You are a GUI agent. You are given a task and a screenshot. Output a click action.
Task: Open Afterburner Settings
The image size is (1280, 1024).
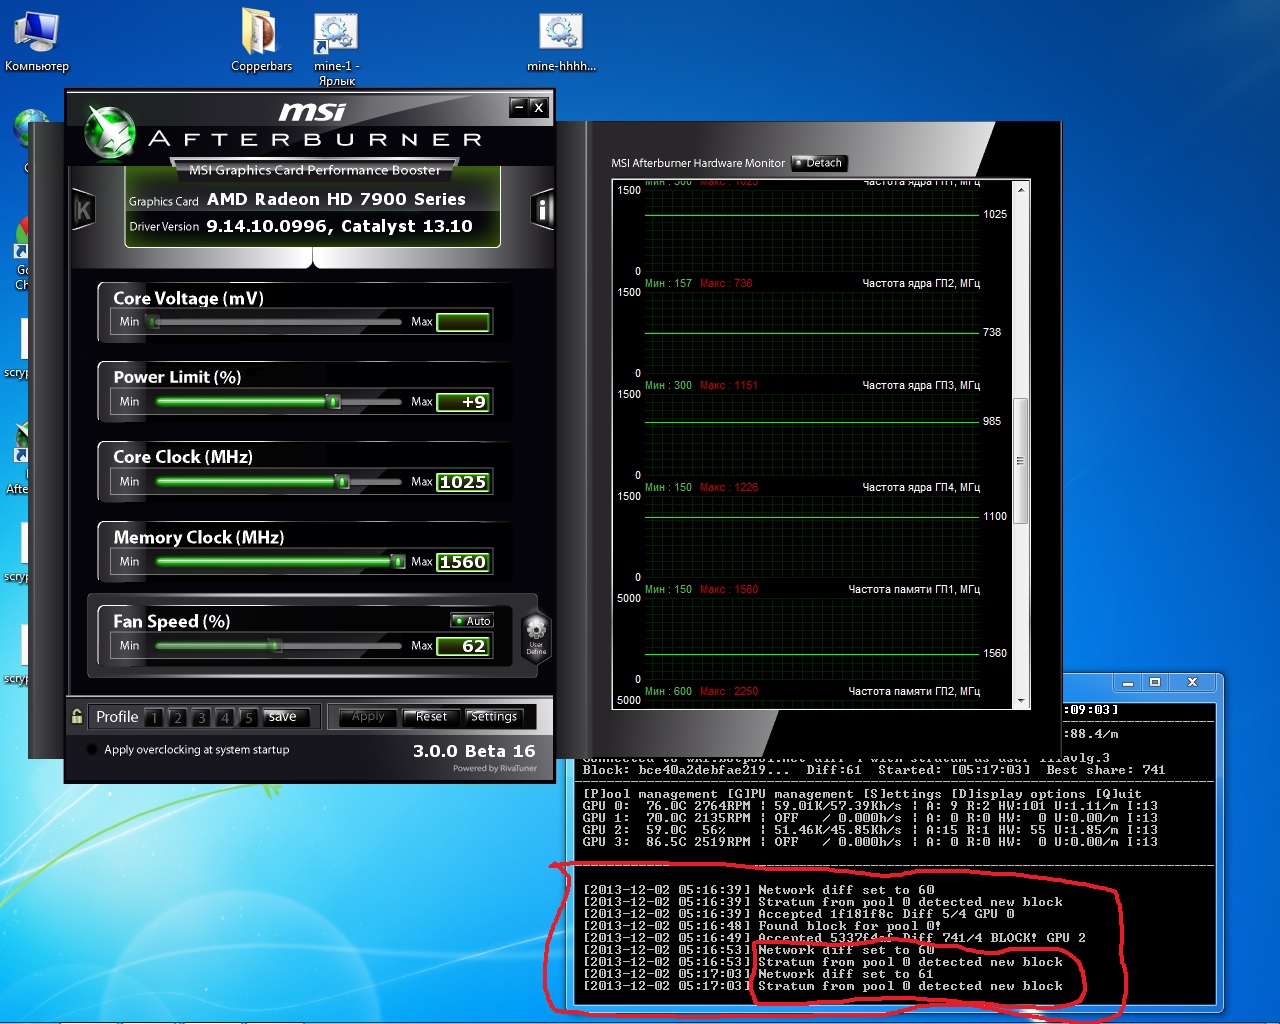coord(494,716)
